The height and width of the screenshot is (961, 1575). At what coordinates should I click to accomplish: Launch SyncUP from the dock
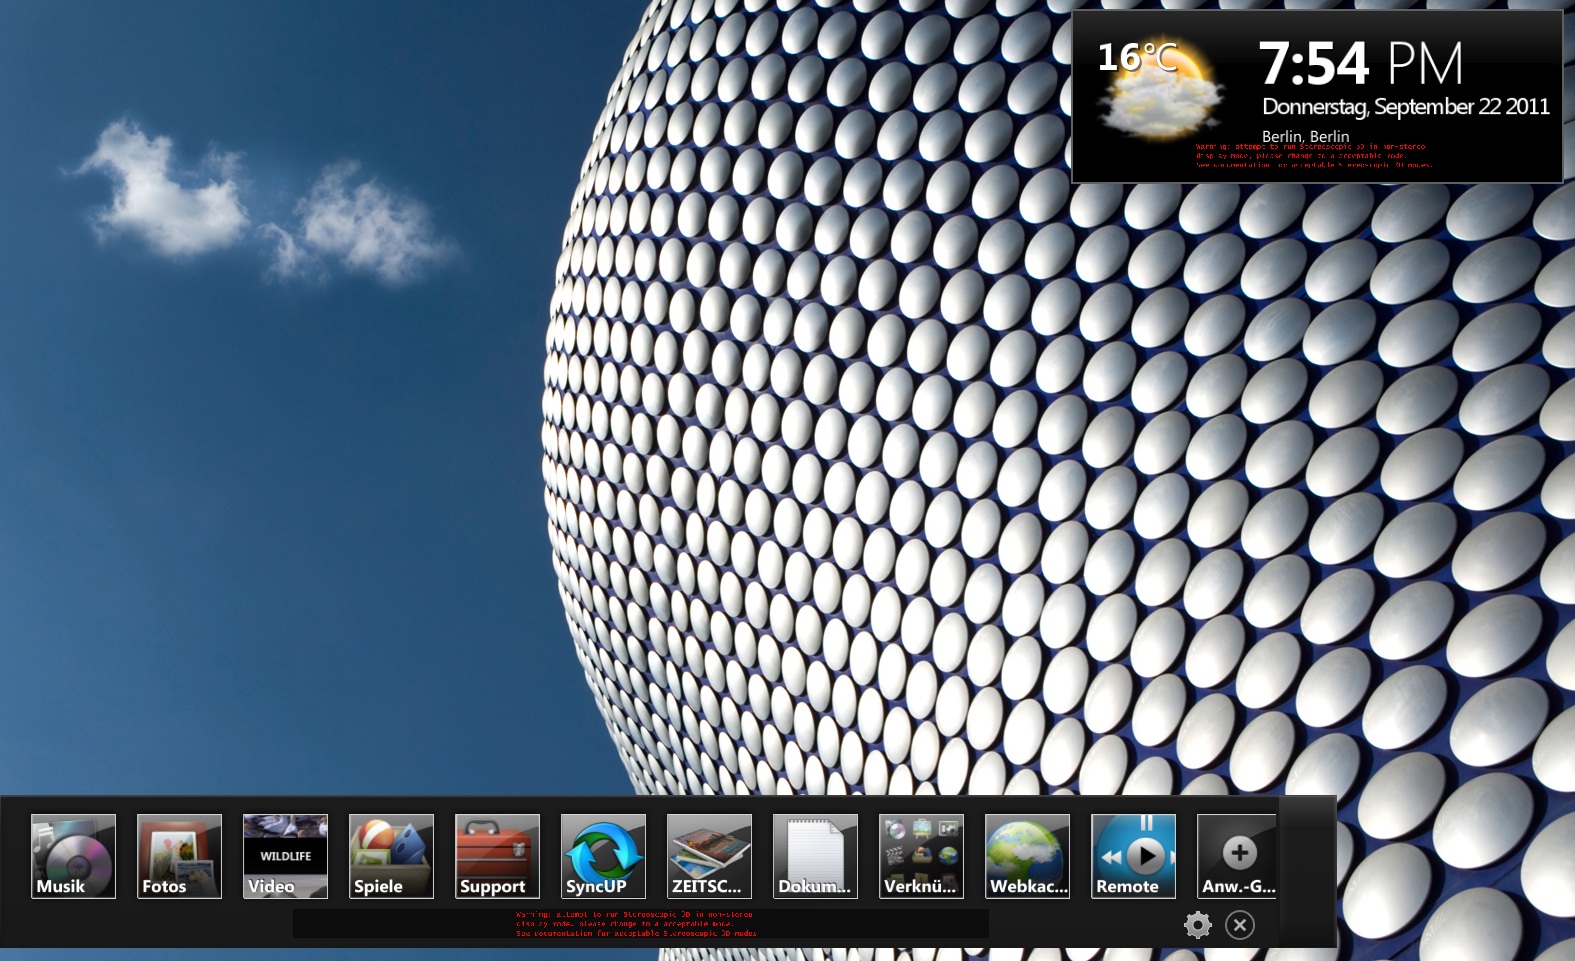point(603,856)
